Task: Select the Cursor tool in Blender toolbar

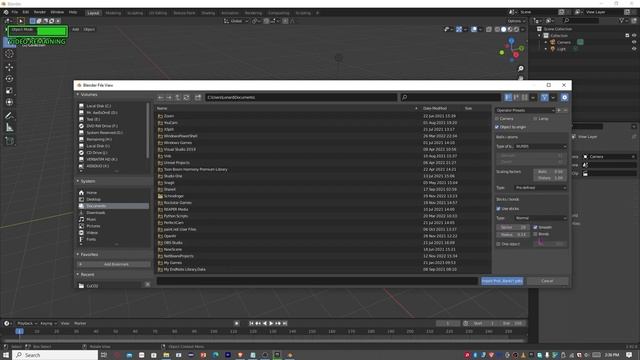Action: [x=9, y=53]
